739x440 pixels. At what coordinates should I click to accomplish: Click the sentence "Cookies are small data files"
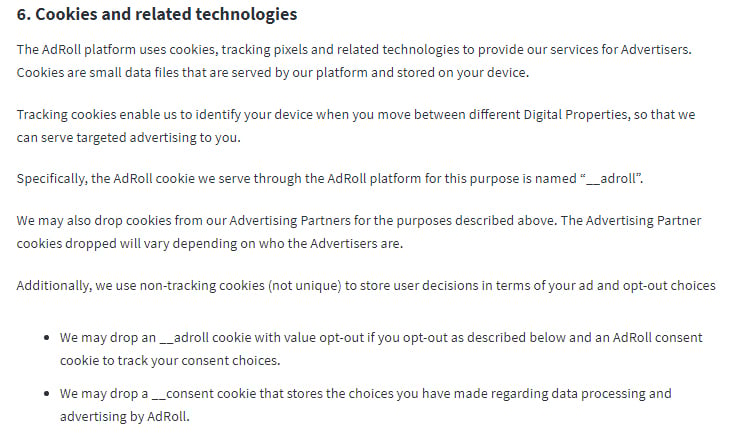click(x=272, y=73)
